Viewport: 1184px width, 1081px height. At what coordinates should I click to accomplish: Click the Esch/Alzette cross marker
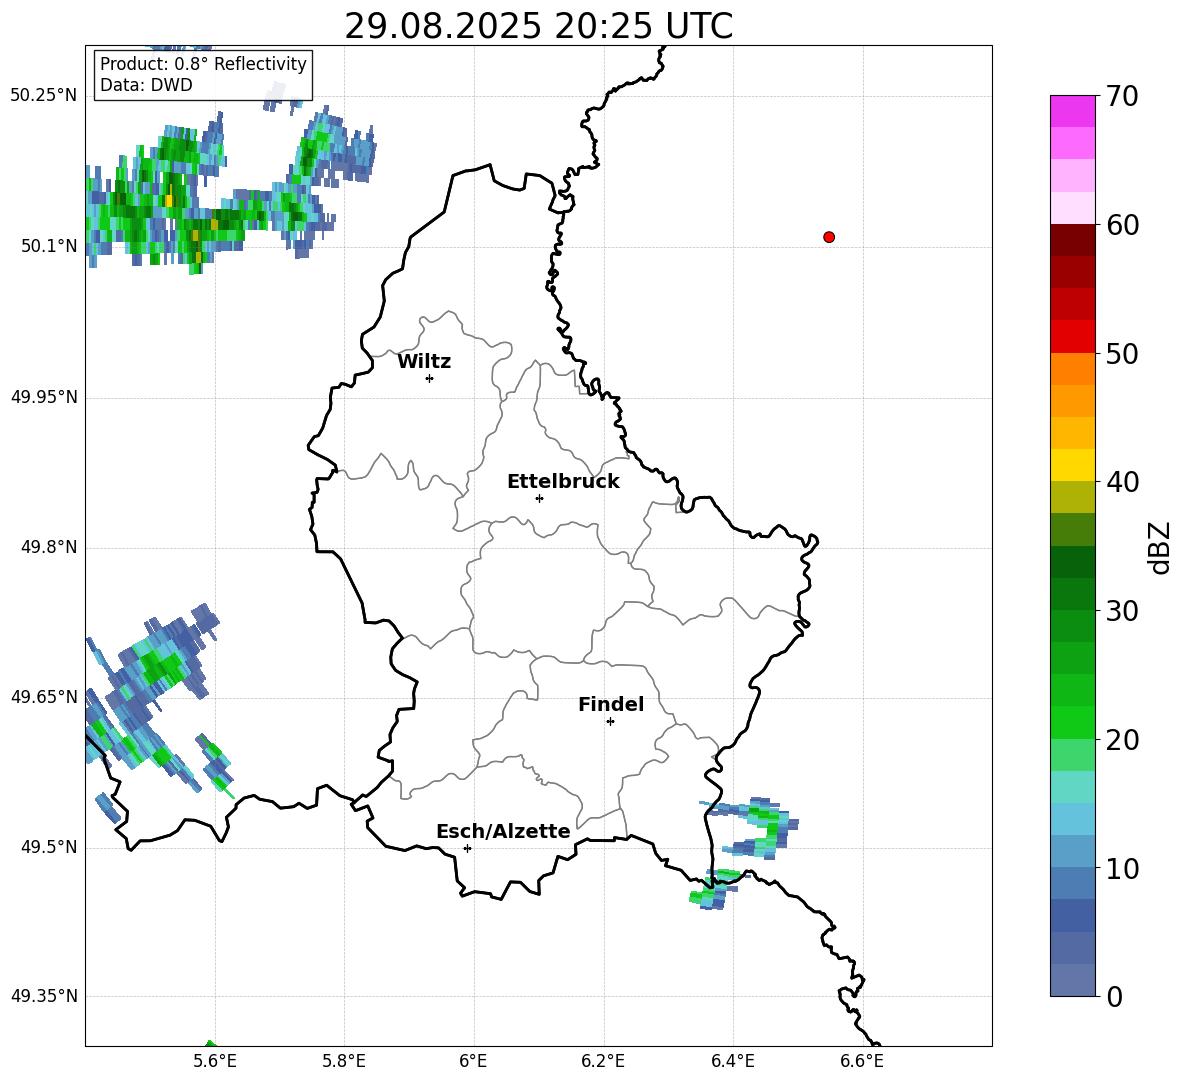click(467, 848)
